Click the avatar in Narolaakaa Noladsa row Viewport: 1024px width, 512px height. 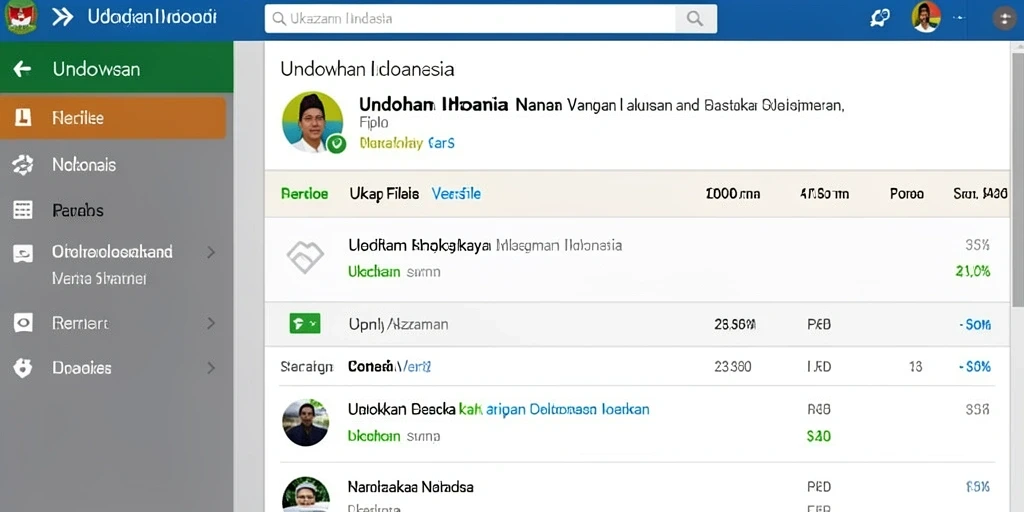[x=305, y=494]
